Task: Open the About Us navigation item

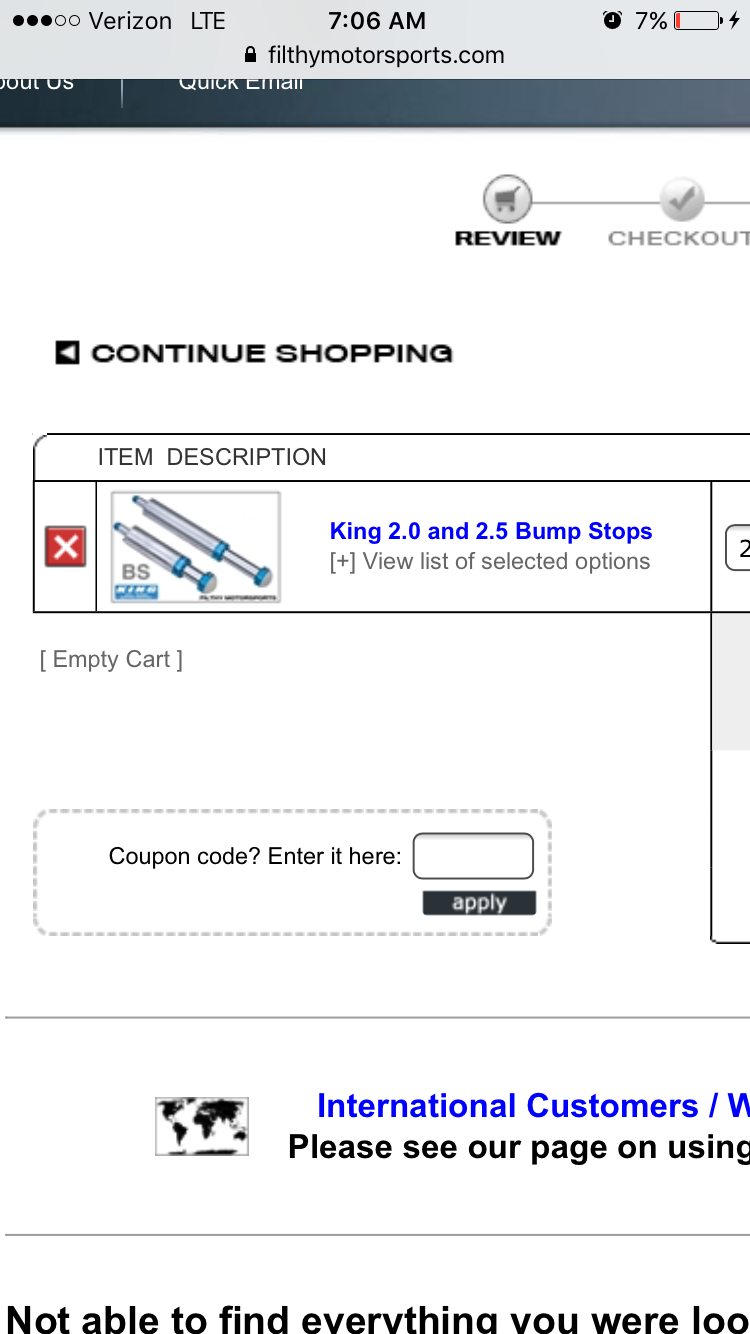Action: (x=36, y=83)
